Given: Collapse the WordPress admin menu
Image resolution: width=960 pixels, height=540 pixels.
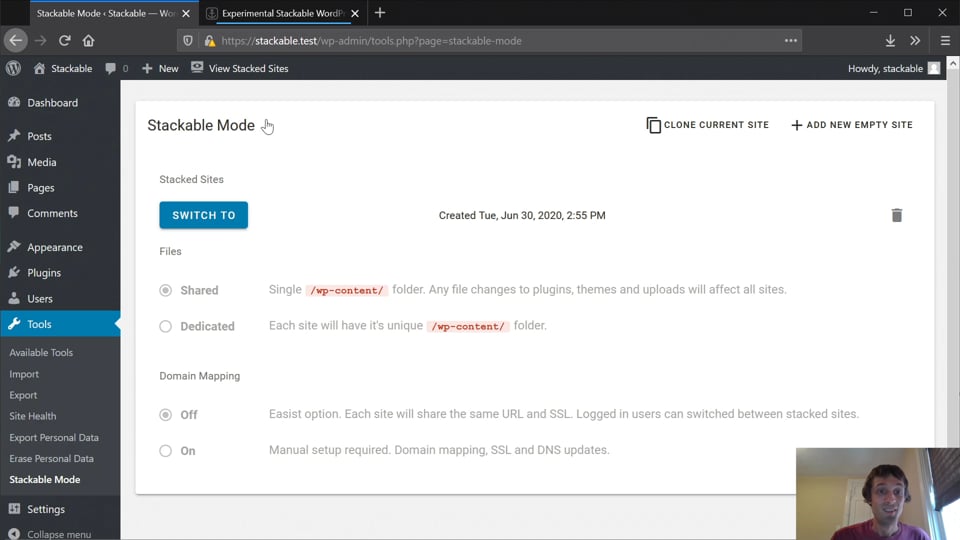Looking at the screenshot, I should point(50,534).
